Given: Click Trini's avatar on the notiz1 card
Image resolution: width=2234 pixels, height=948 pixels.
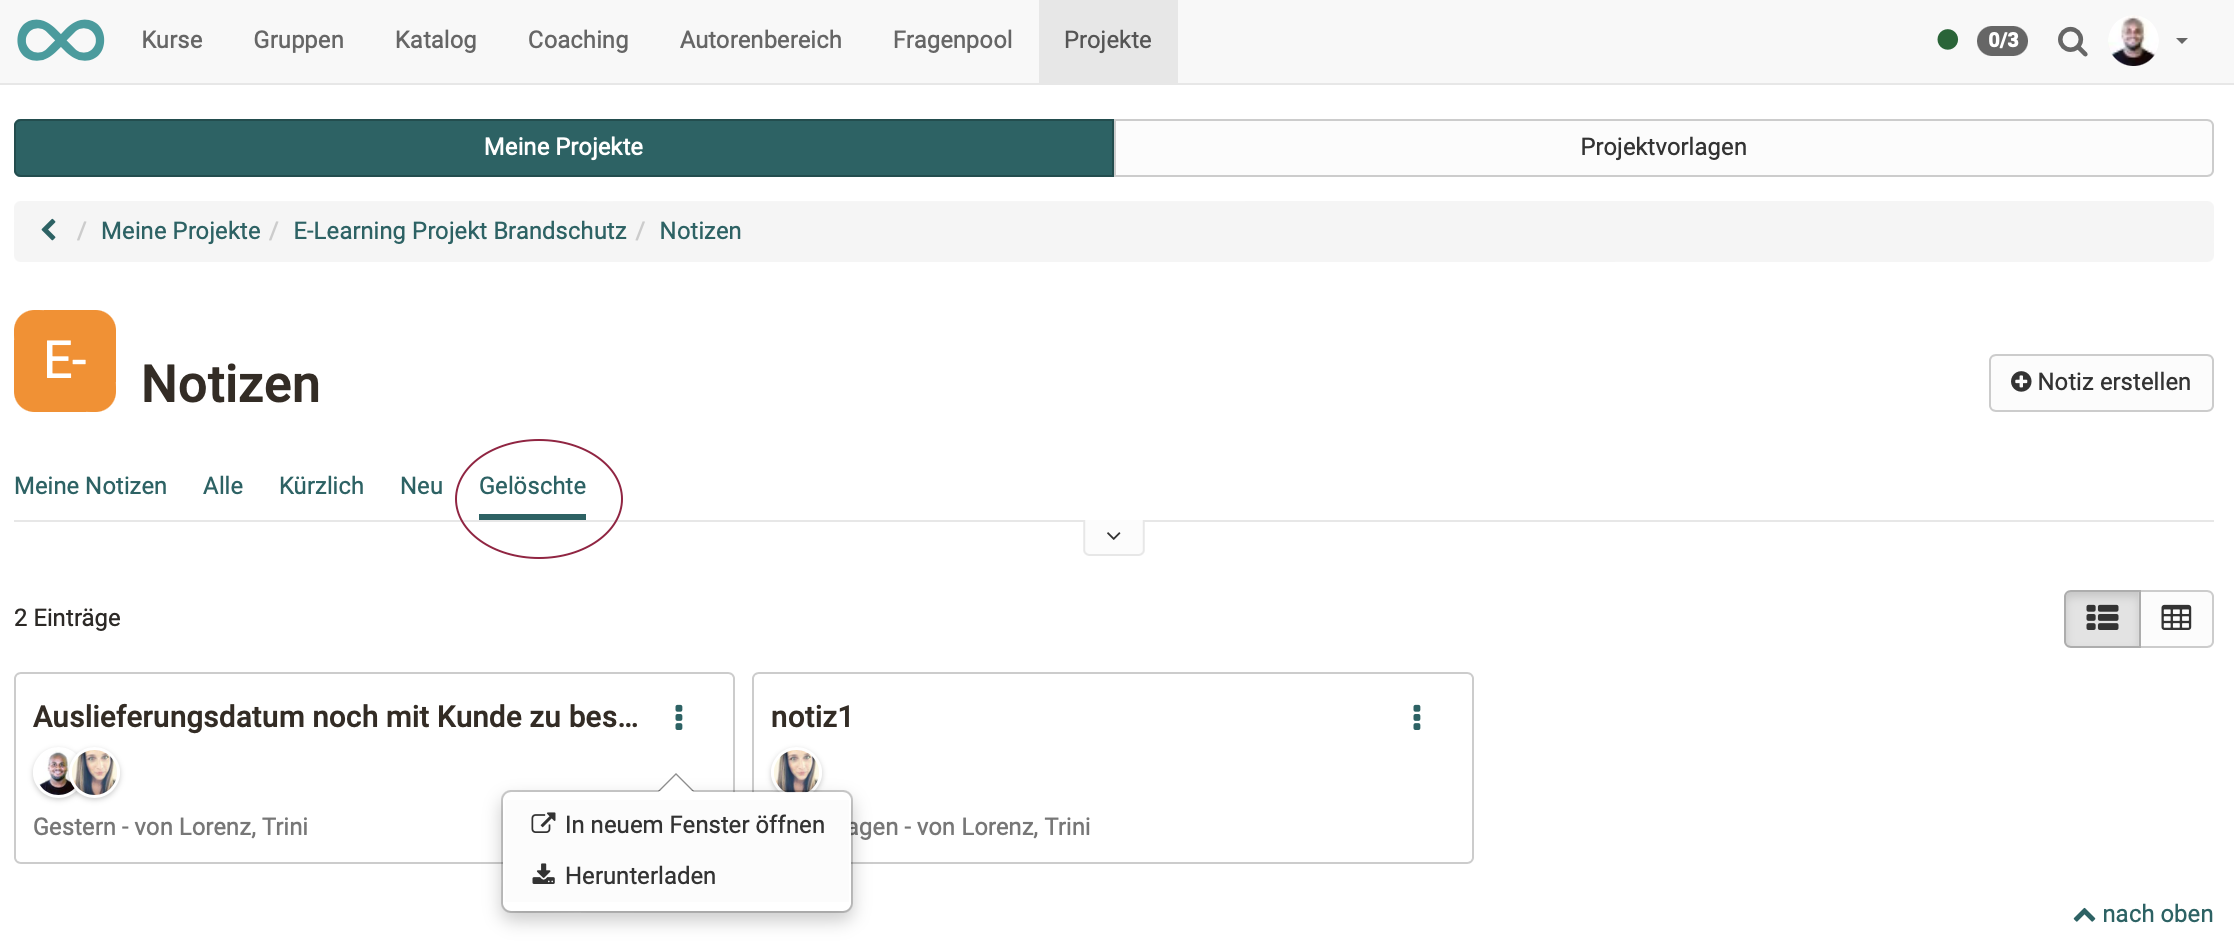Looking at the screenshot, I should pos(795,772).
